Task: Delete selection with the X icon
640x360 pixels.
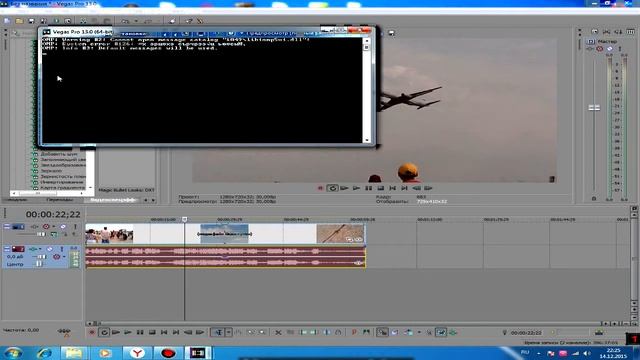Action: (278, 333)
